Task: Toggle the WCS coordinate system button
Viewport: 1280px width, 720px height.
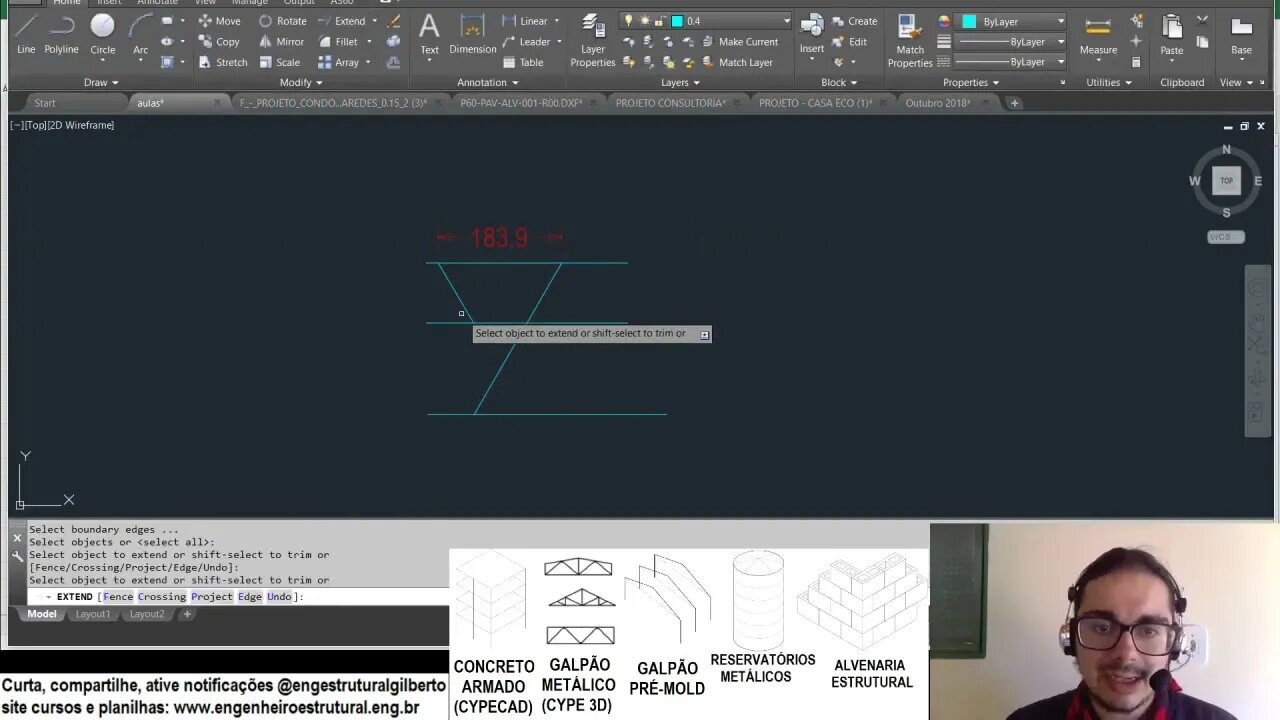Action: [x=1225, y=237]
